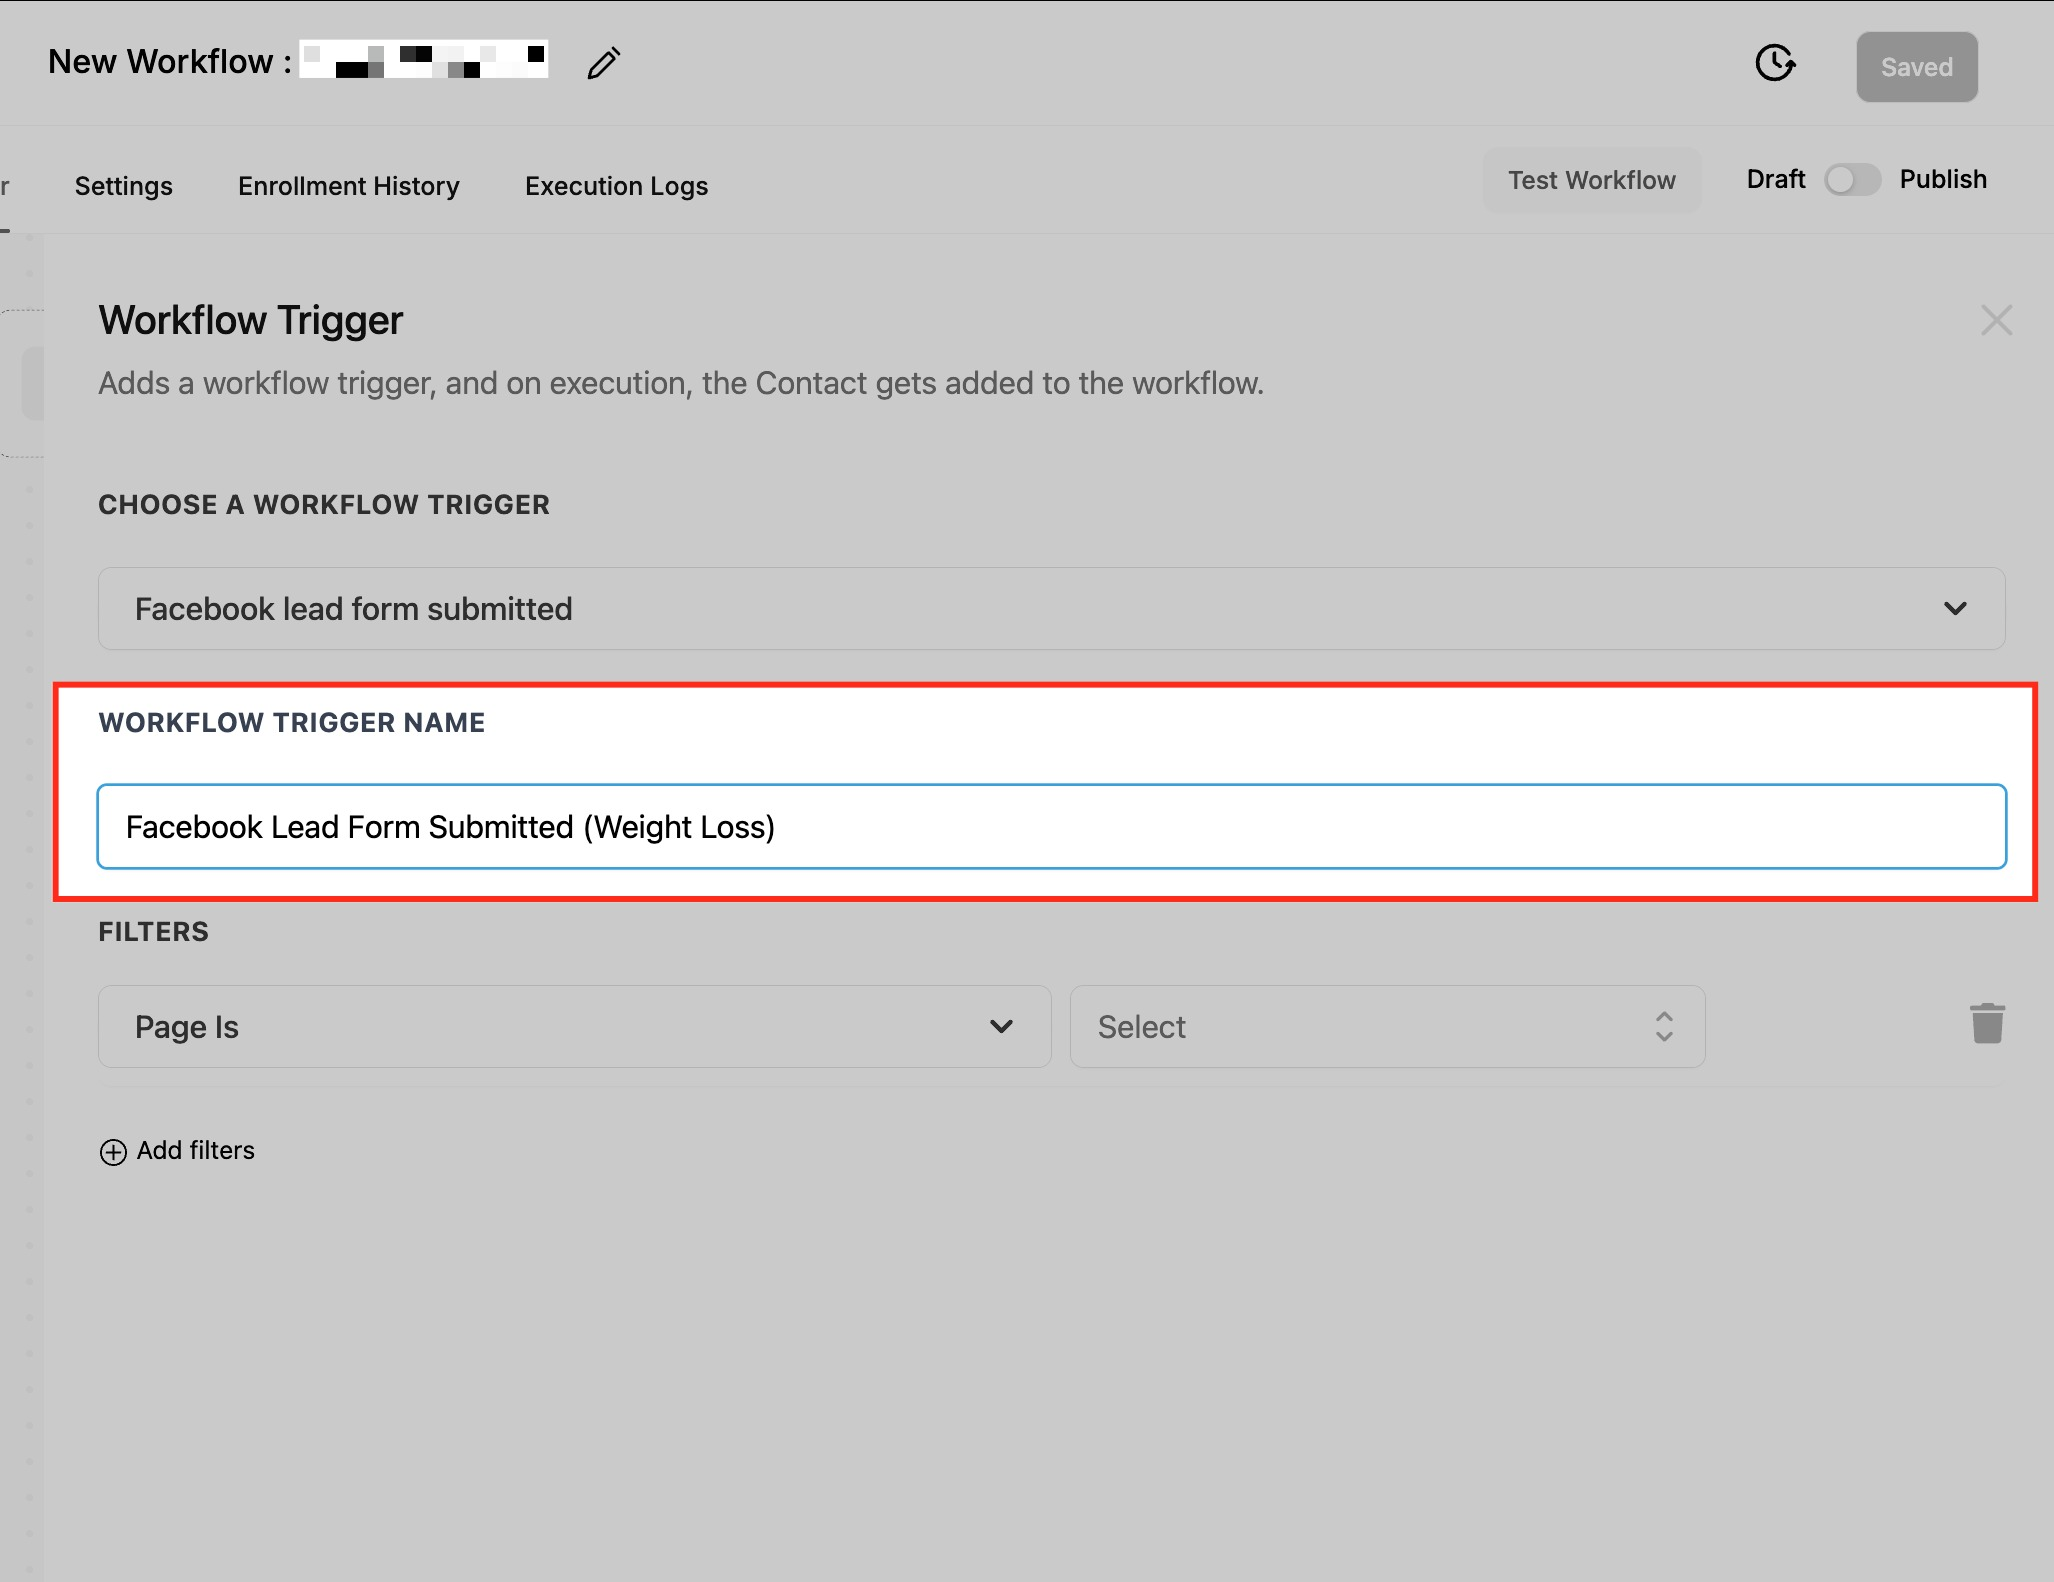Expand the Facebook lead form submitted dropdown

[x=1050, y=609]
